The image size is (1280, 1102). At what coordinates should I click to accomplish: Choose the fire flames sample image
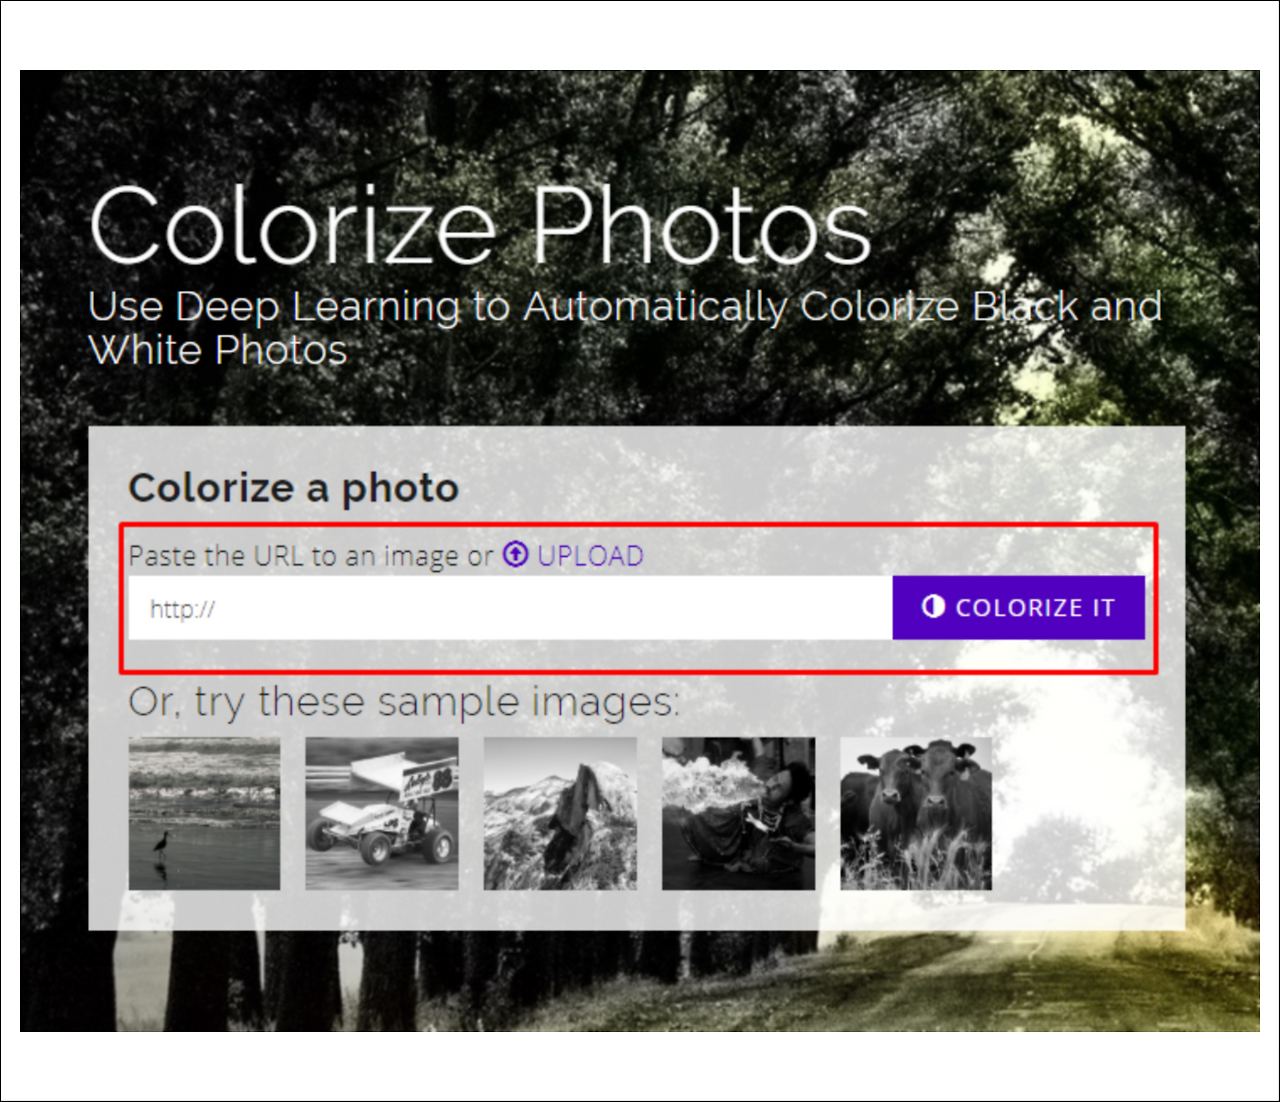(738, 814)
